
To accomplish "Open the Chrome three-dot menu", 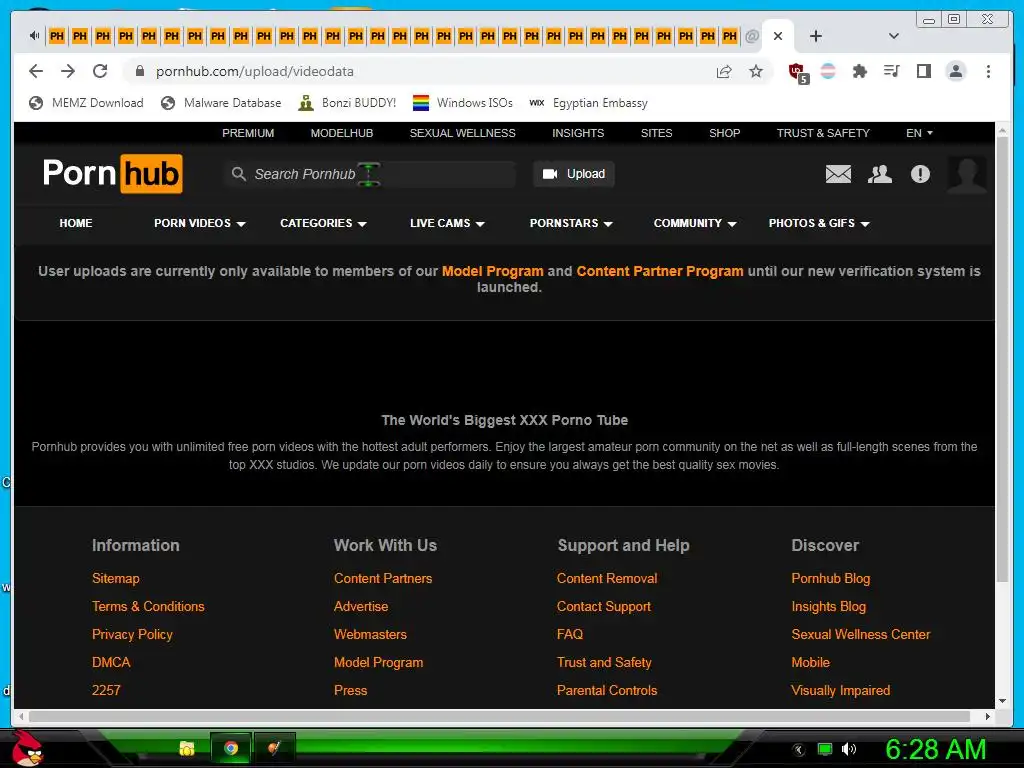I will [x=988, y=71].
